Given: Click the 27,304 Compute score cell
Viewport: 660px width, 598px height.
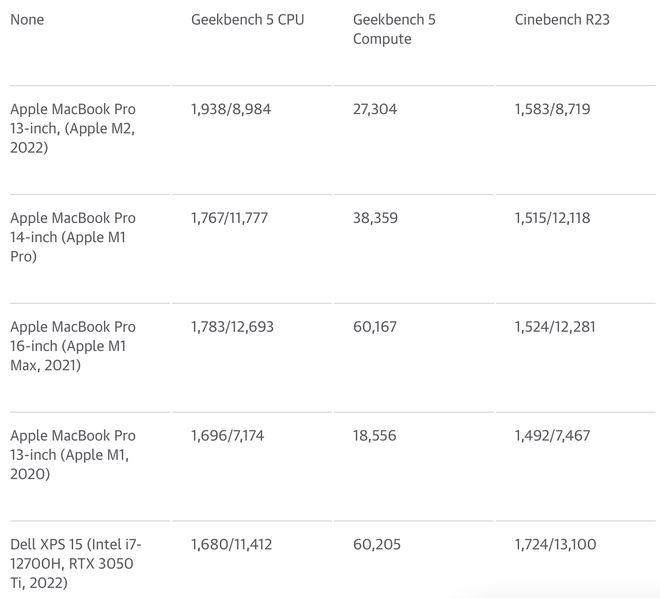Looking at the screenshot, I should [x=375, y=109].
